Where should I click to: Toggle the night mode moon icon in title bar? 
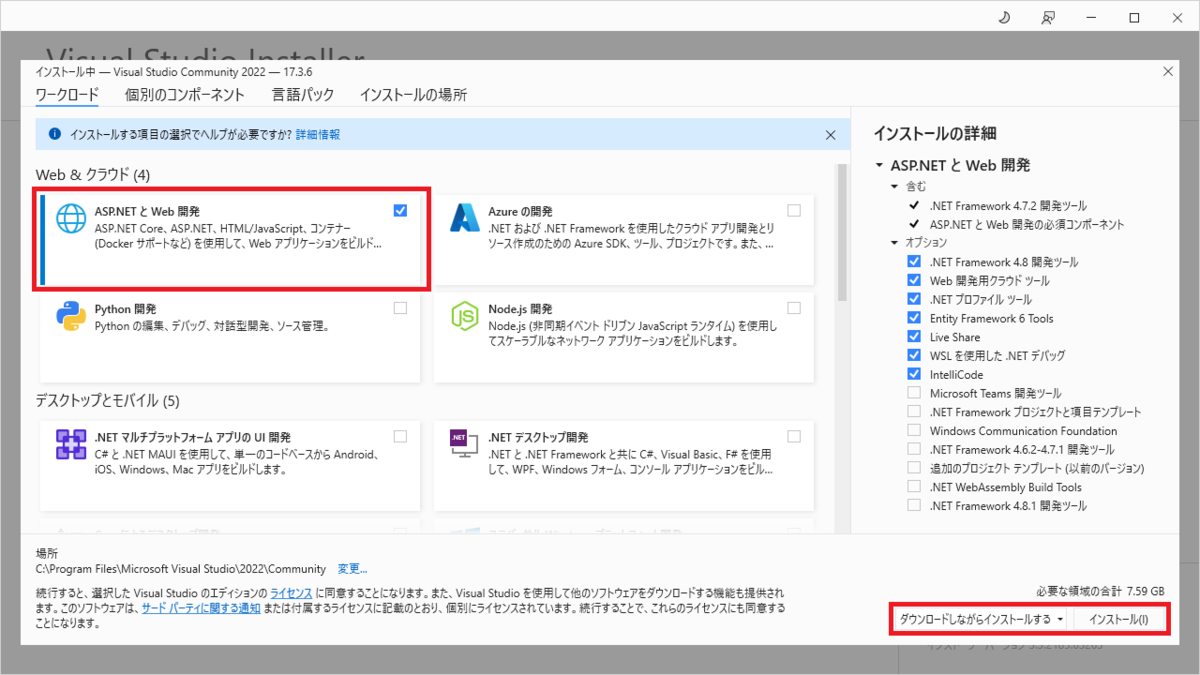pos(1004,17)
